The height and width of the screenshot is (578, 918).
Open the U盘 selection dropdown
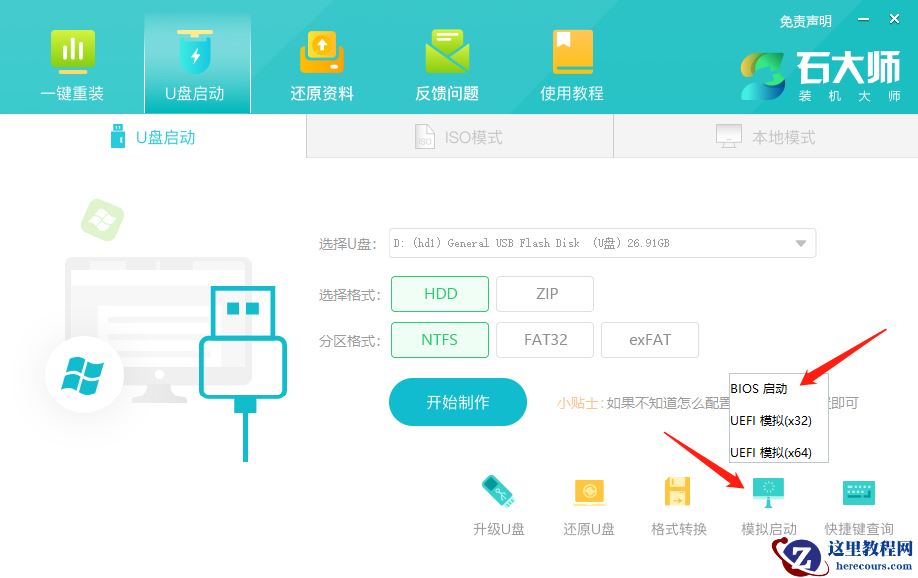point(799,242)
